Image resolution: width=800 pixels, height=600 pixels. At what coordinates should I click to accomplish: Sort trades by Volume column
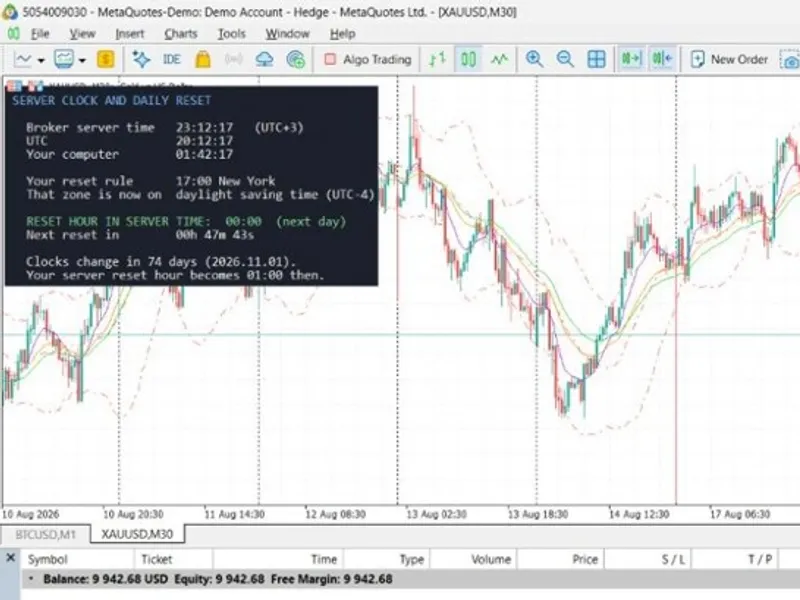[474, 560]
